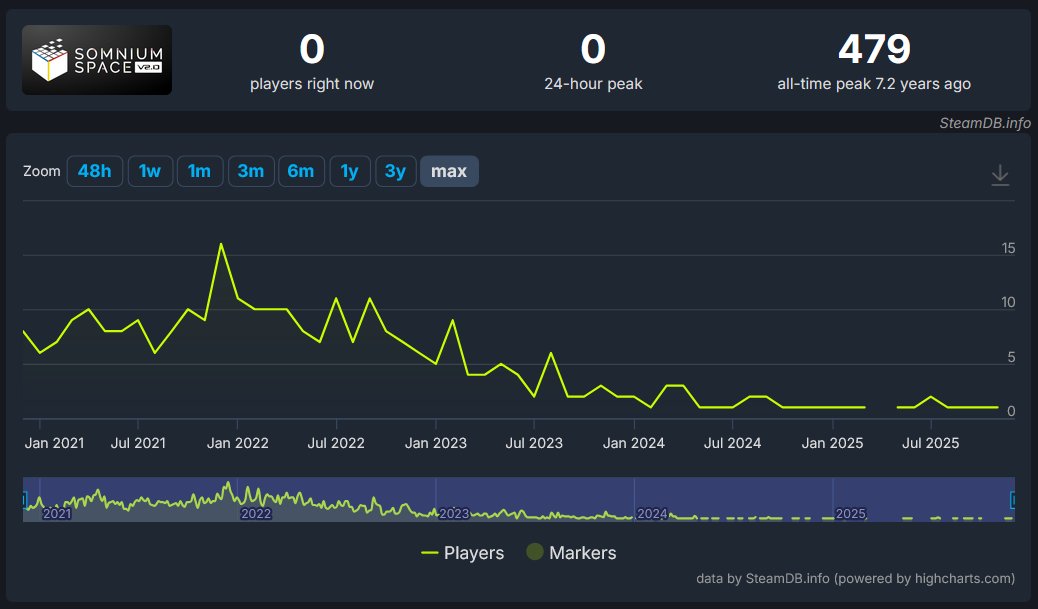The height and width of the screenshot is (609, 1038).
Task: Select the 1y zoom range
Action: pos(350,171)
